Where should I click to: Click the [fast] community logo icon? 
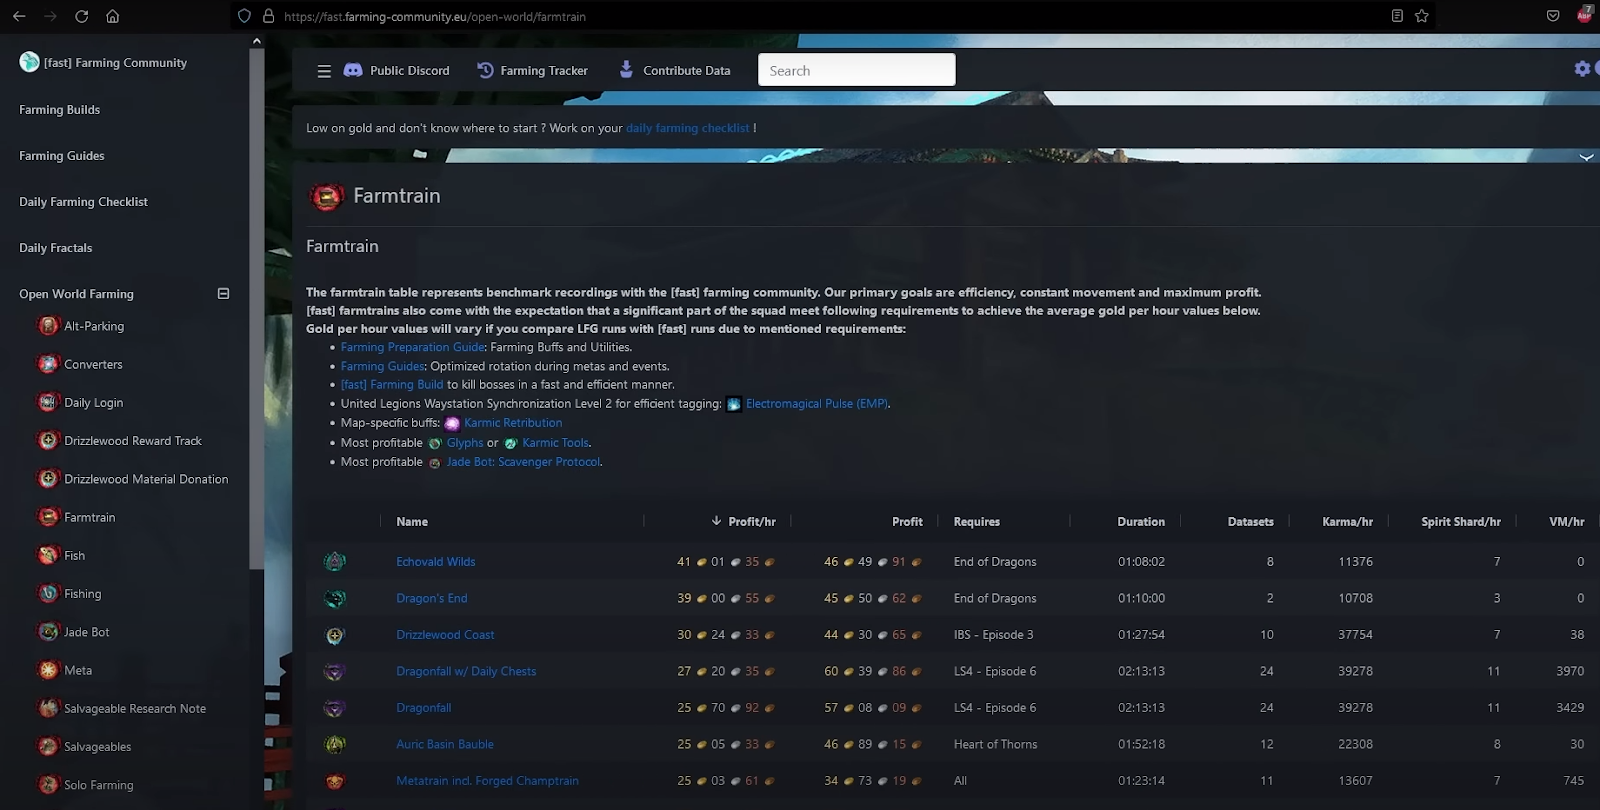29,62
